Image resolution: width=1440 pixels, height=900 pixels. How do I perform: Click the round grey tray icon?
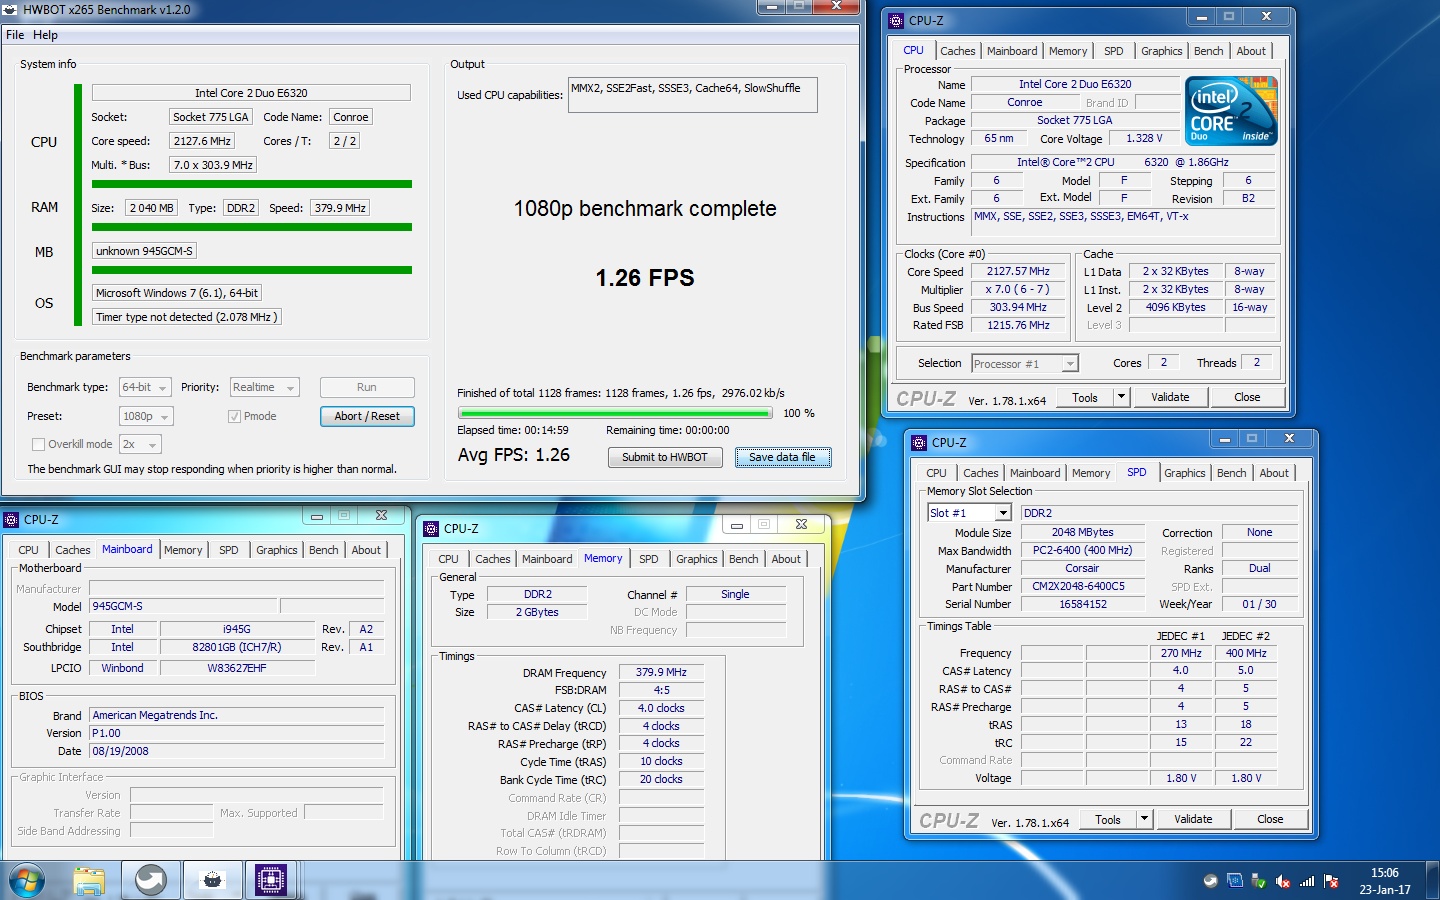coord(1211,881)
